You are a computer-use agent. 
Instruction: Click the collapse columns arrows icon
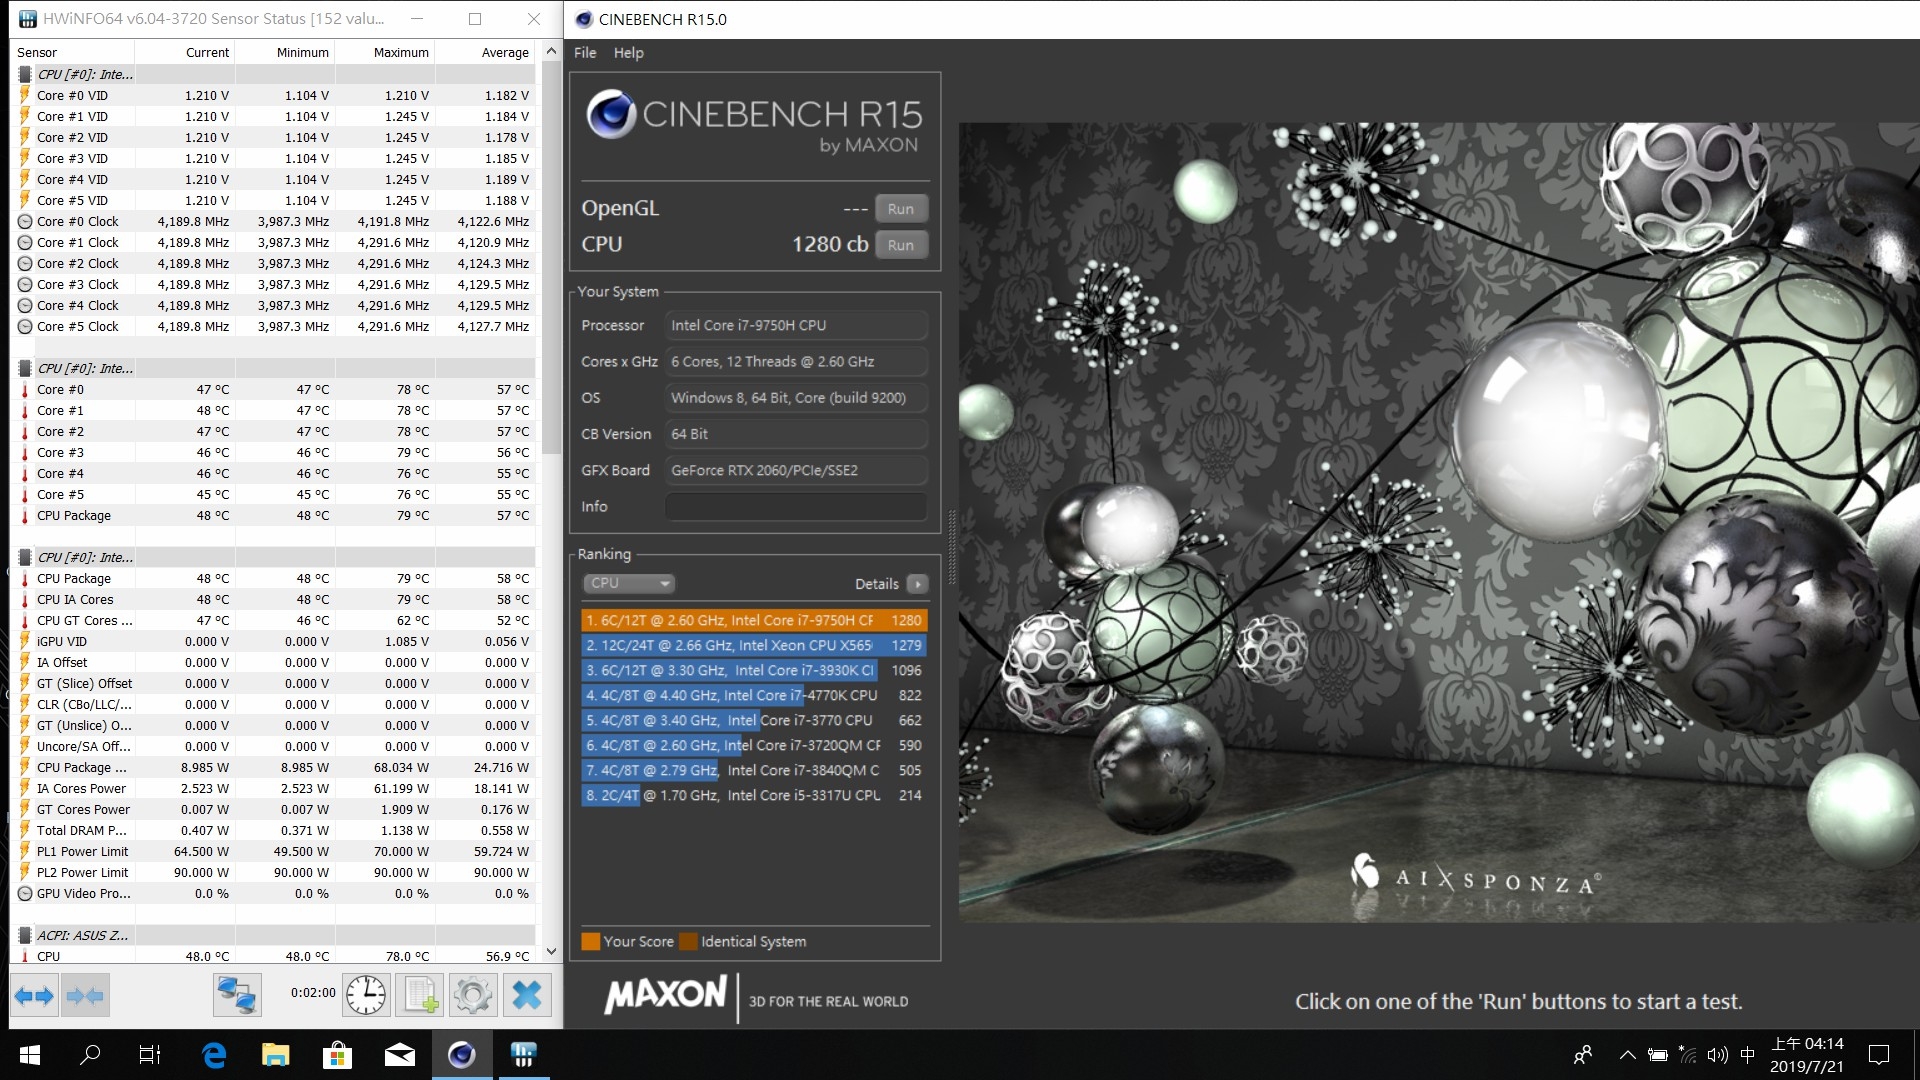[x=84, y=996]
